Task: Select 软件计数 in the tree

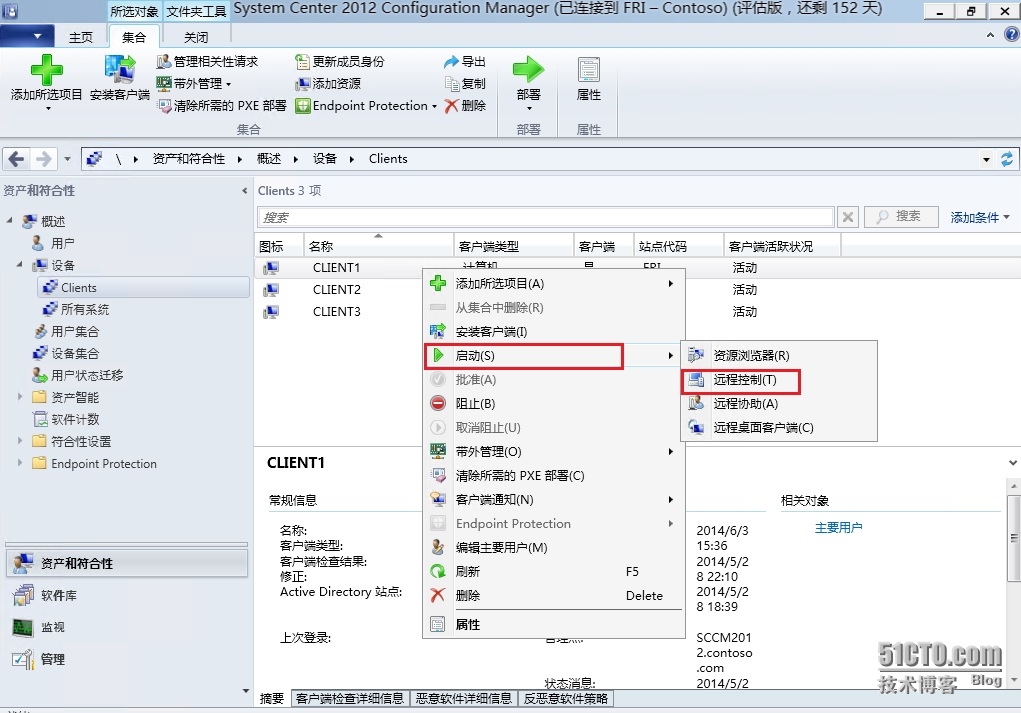Action: [x=75, y=419]
